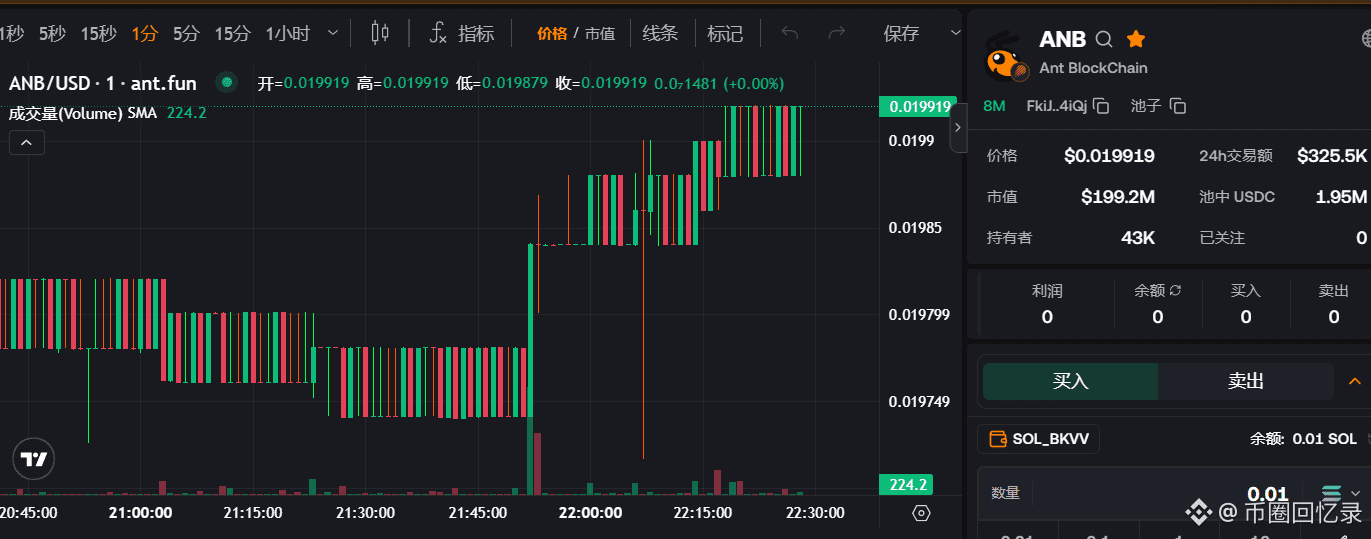Click the 成交量(Volume) SMA indicator label

[x=83, y=113]
